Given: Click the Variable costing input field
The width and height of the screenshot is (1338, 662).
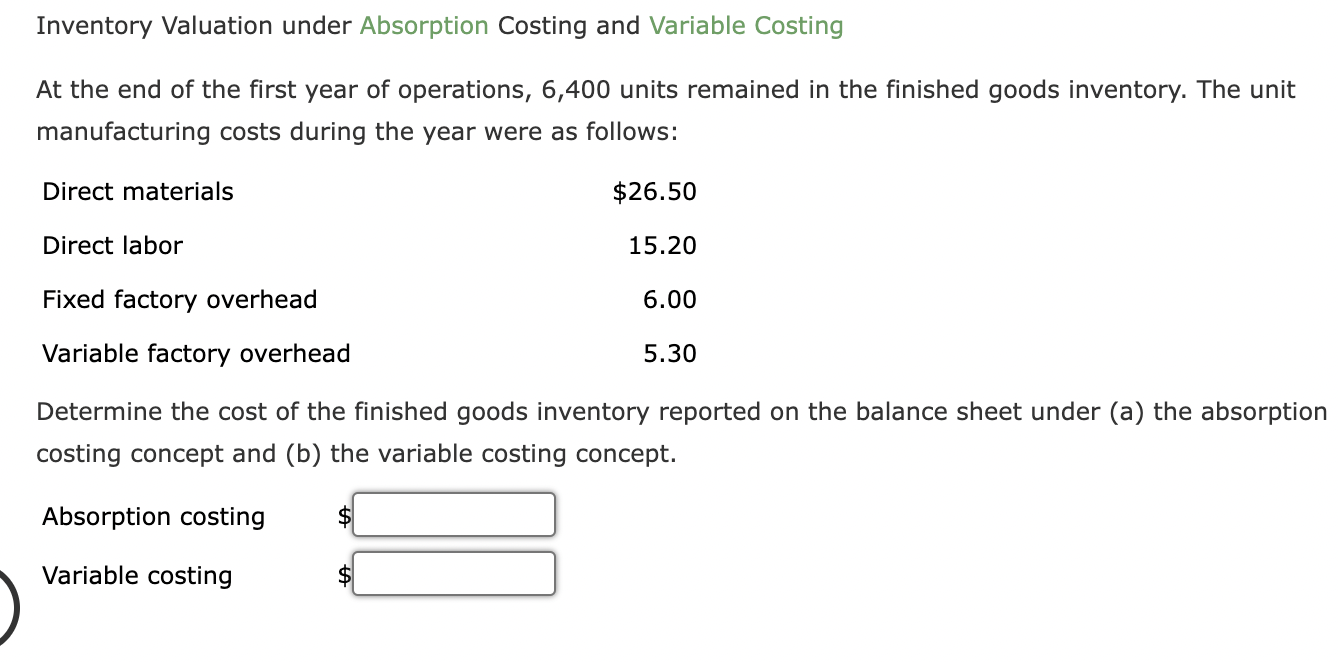Looking at the screenshot, I should tap(453, 572).
